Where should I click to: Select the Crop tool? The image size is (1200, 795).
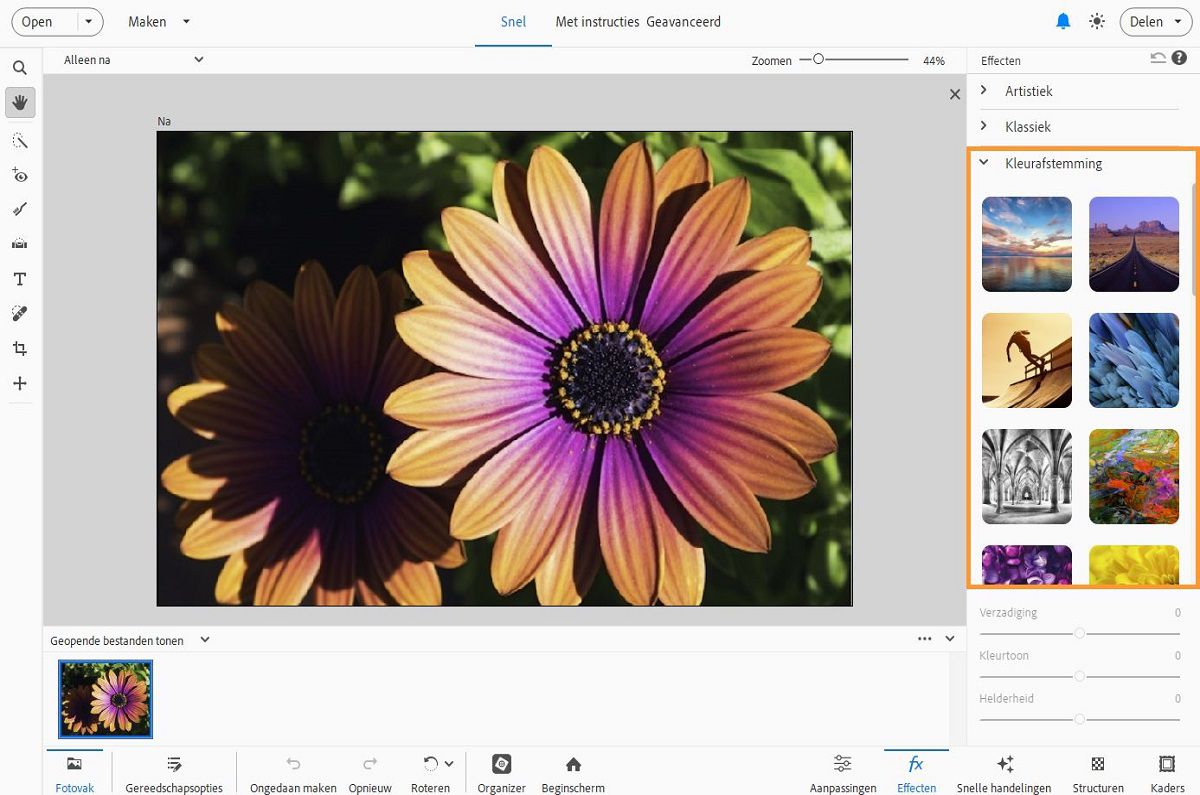(19, 349)
